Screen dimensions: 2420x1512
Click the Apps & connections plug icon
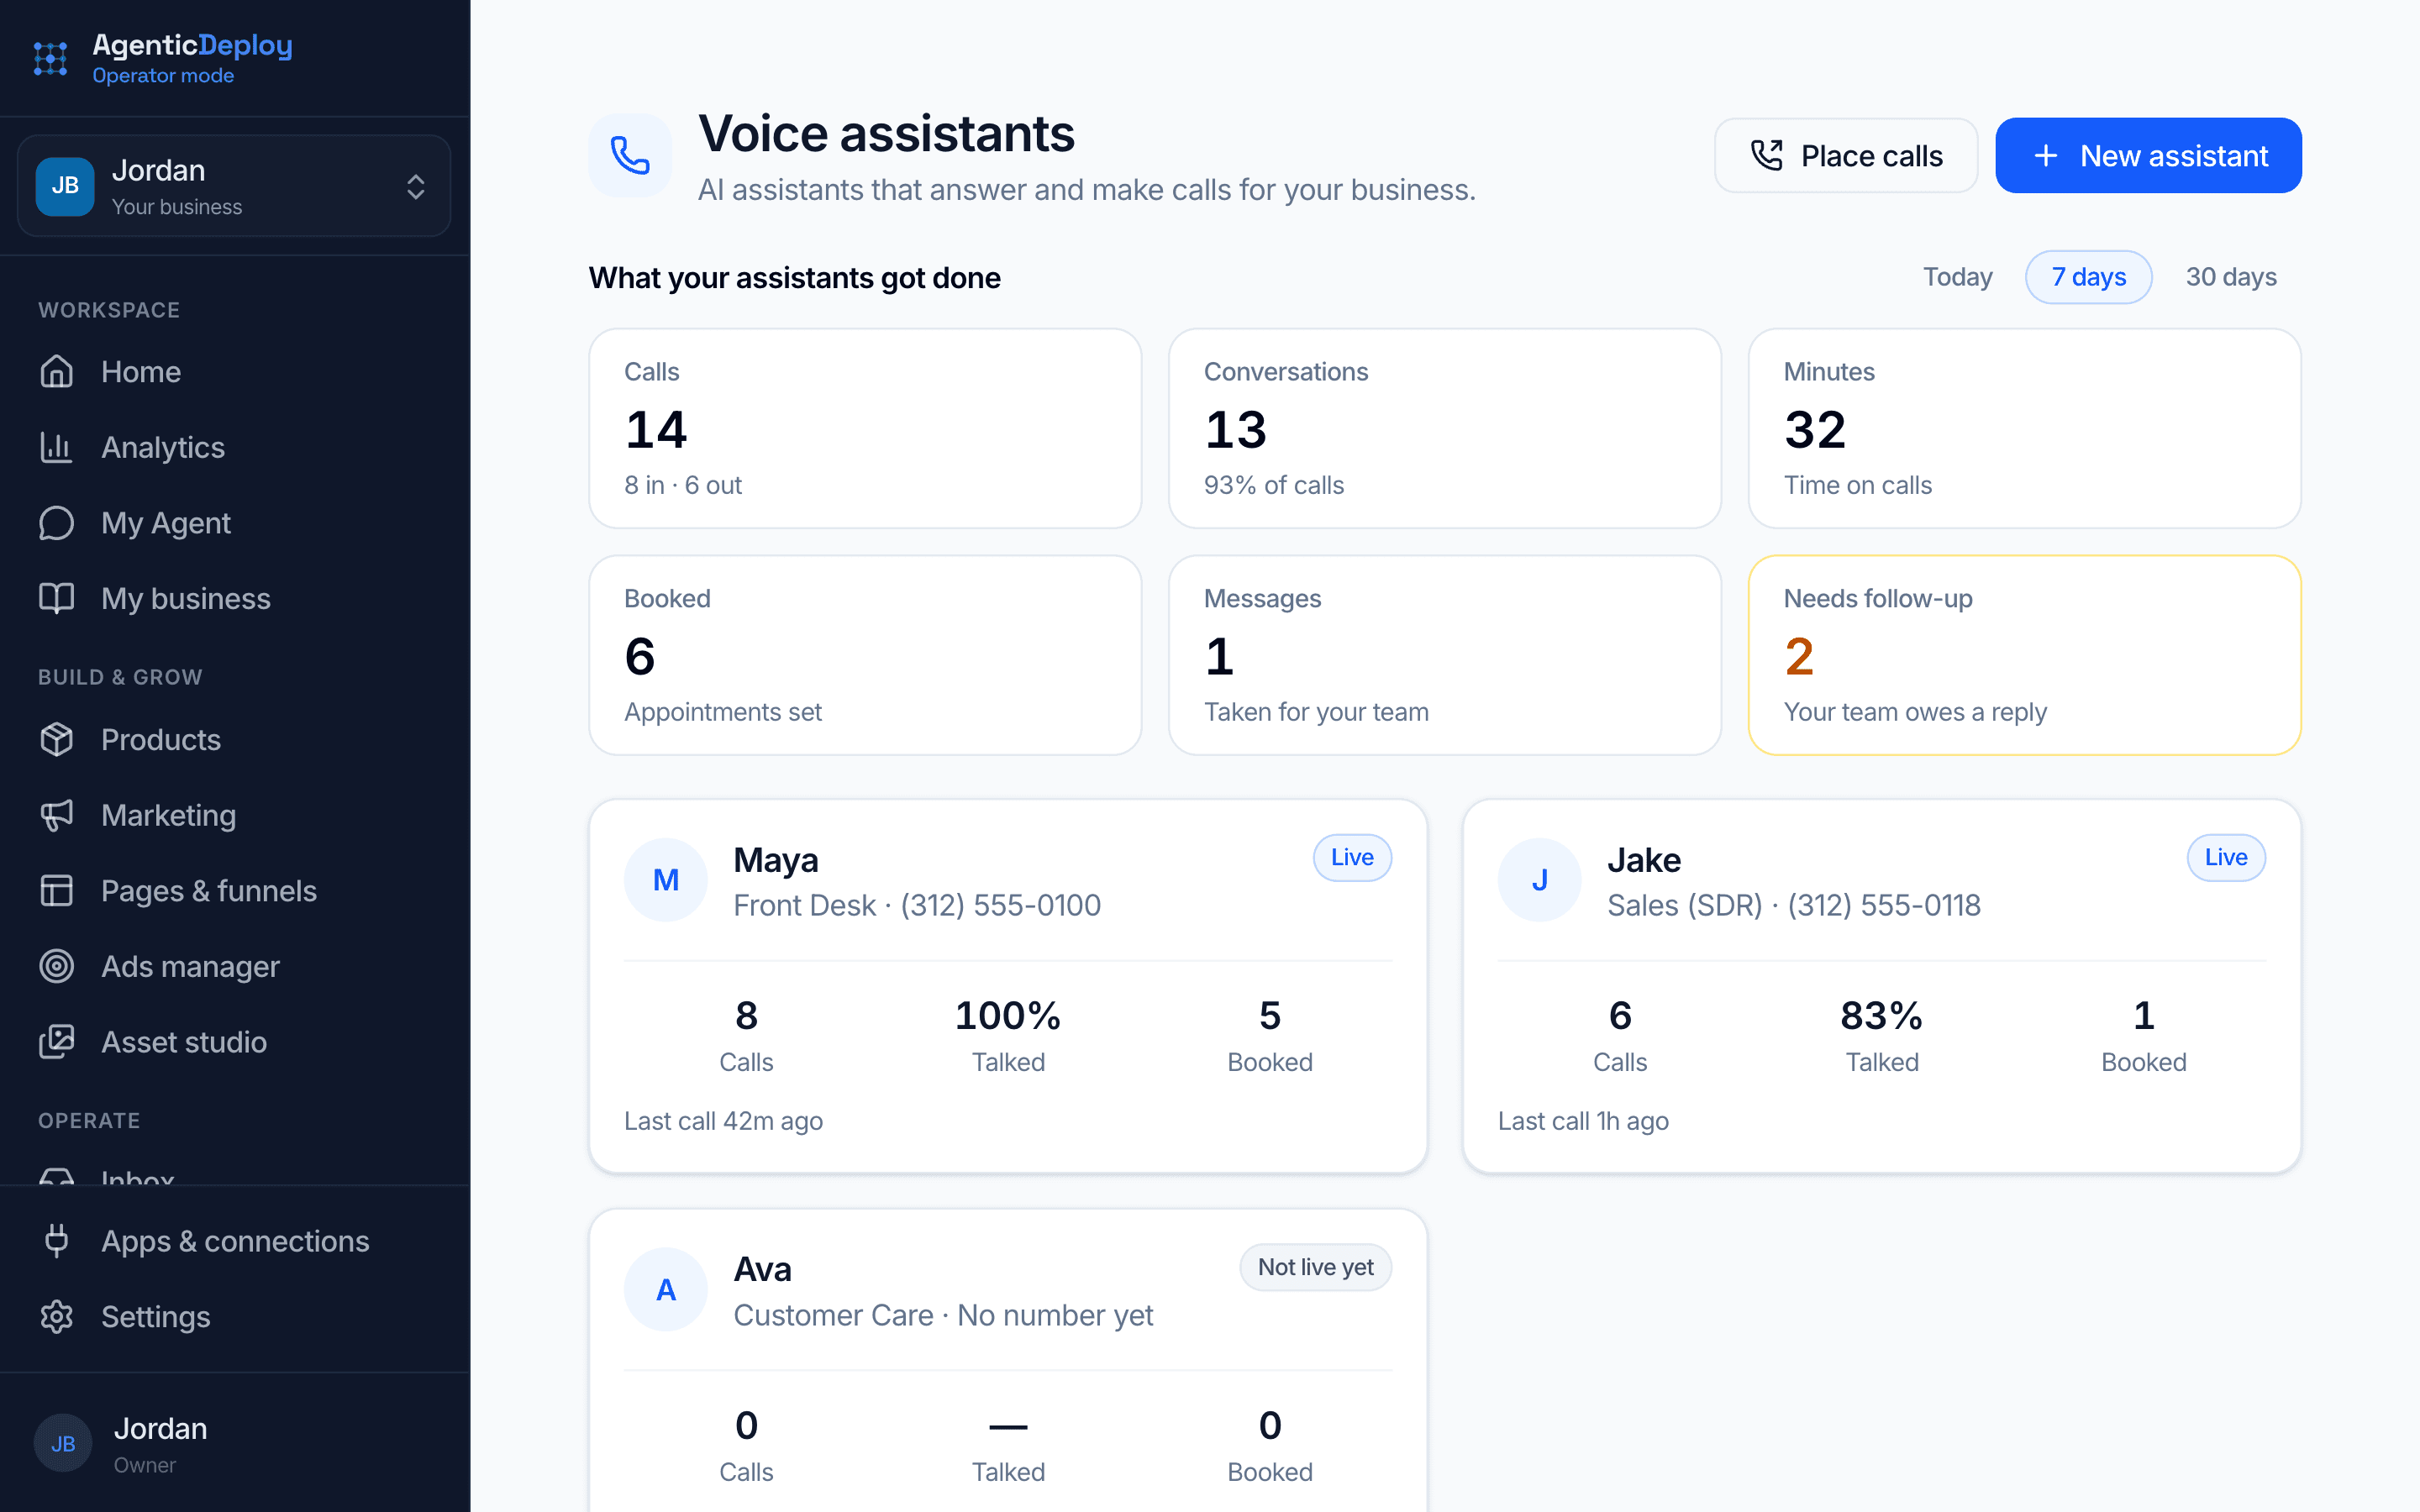57,1241
